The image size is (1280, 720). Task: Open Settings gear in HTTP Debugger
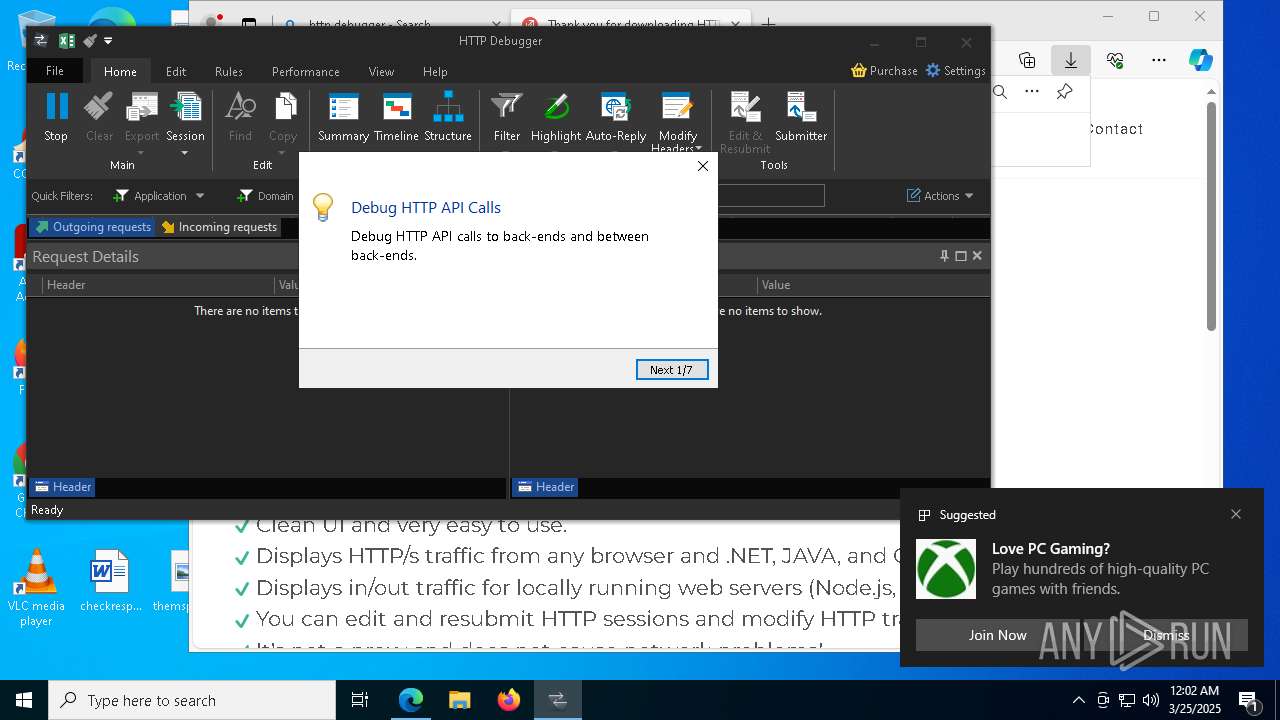click(933, 70)
